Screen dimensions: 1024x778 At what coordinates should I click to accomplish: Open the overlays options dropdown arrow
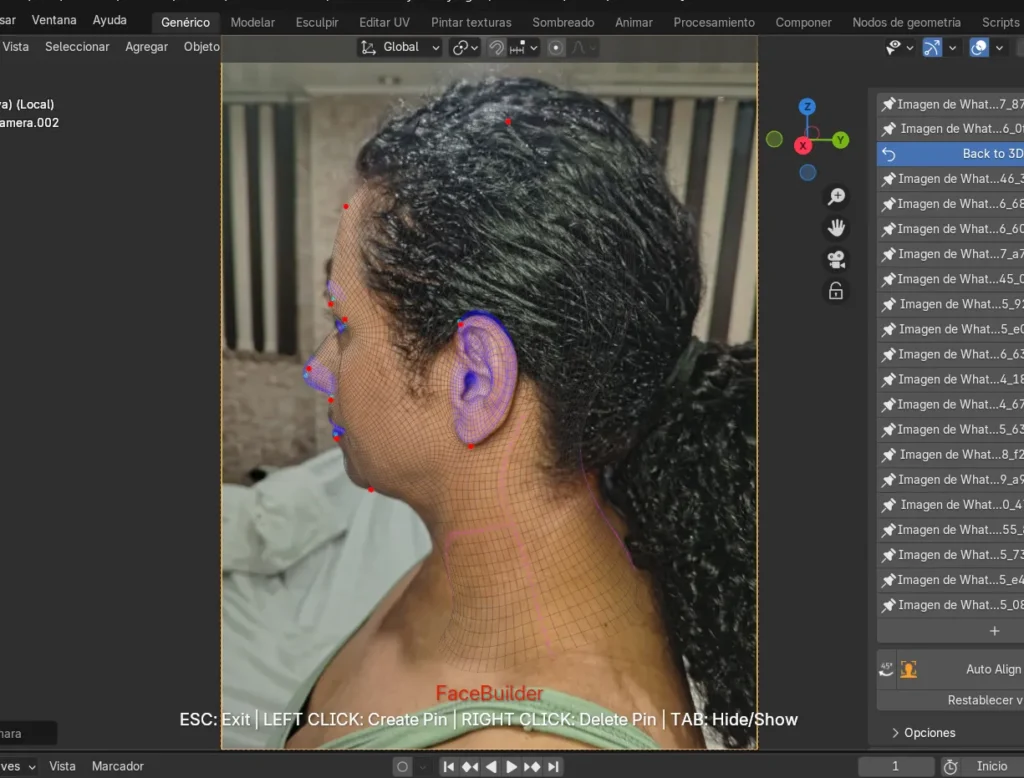click(999, 48)
